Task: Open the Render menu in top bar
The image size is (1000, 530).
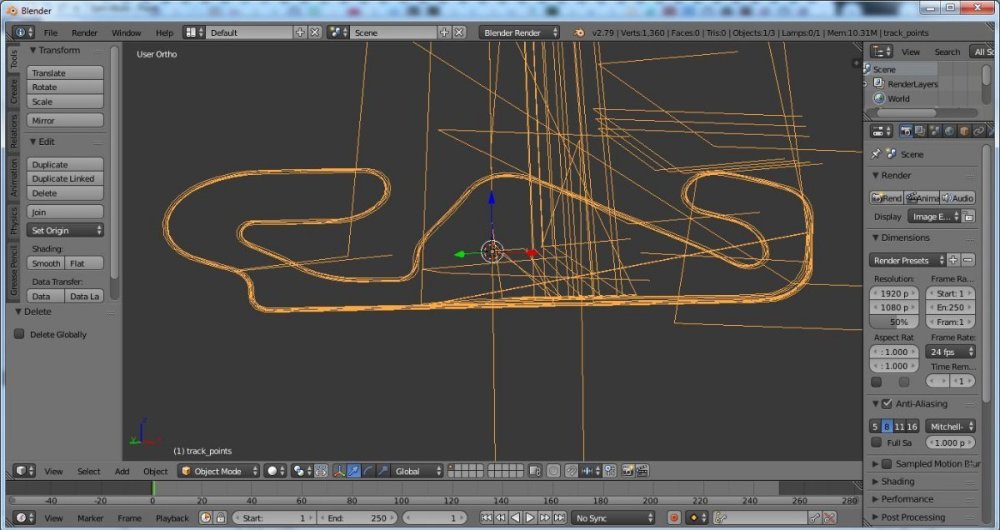Action: 85,33
